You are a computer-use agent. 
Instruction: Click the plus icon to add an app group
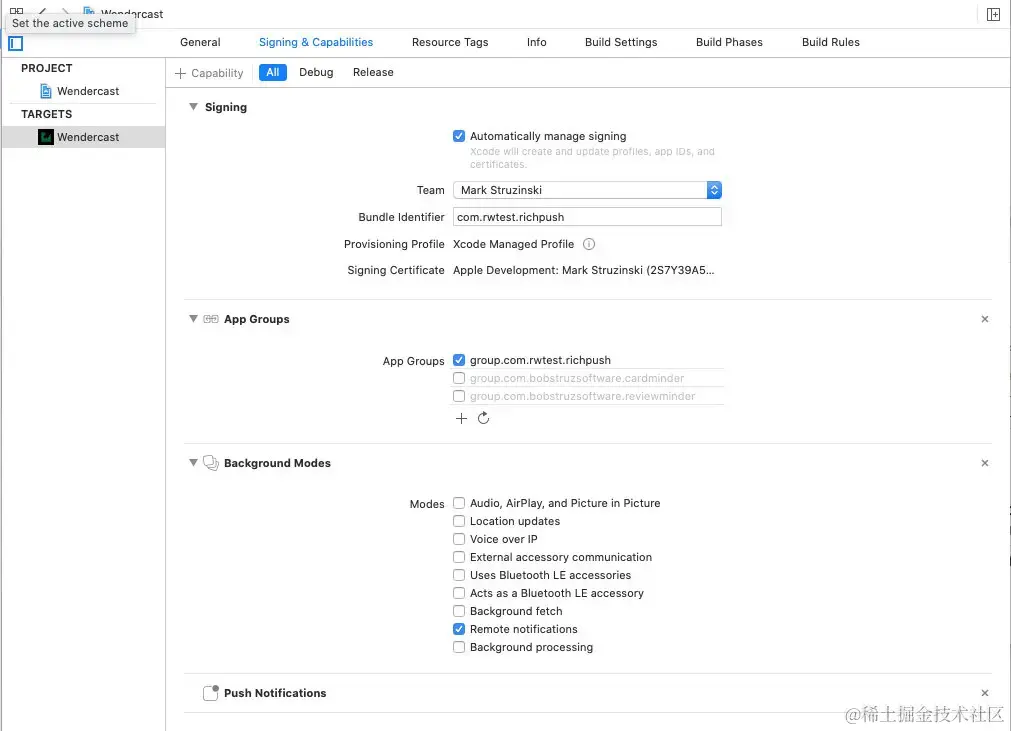point(461,418)
